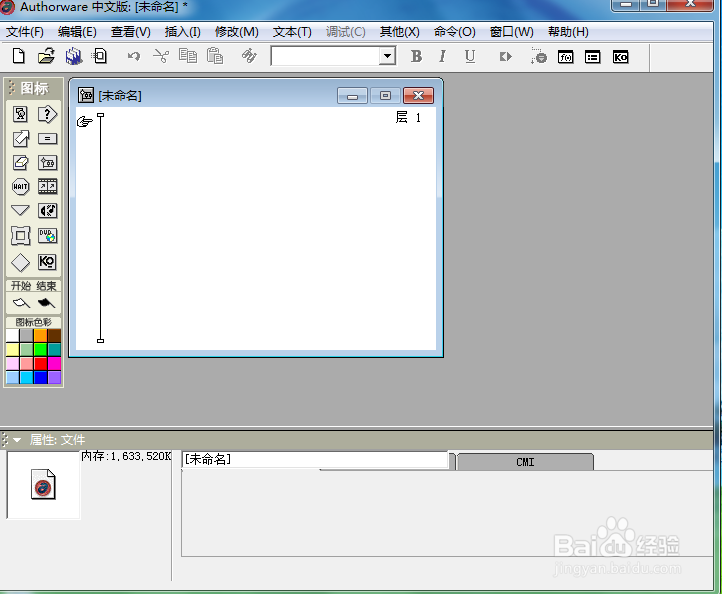The width and height of the screenshot is (722, 594).
Task: Pick the black Stop flag
Action: point(46,303)
